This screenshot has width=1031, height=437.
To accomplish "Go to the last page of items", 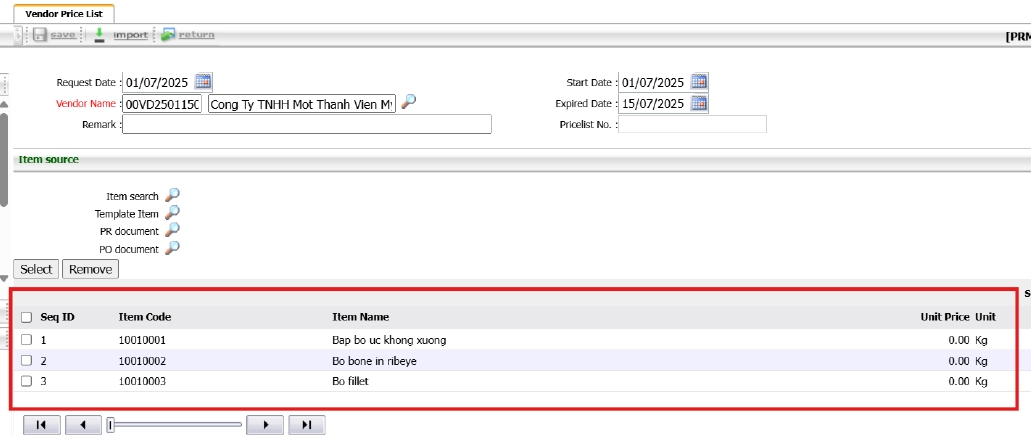I will tap(306, 425).
